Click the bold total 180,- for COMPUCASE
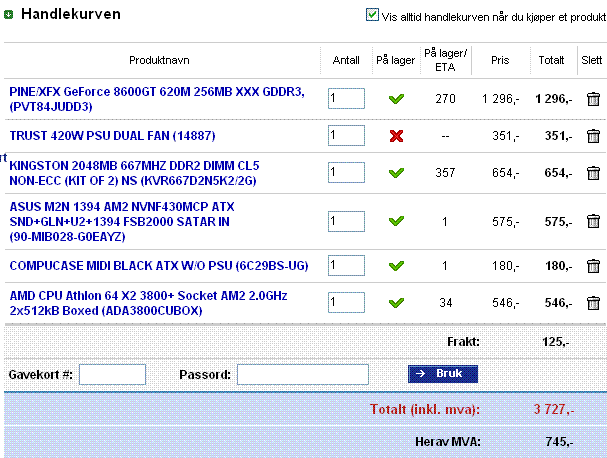This screenshot has height=458, width=607. [559, 266]
